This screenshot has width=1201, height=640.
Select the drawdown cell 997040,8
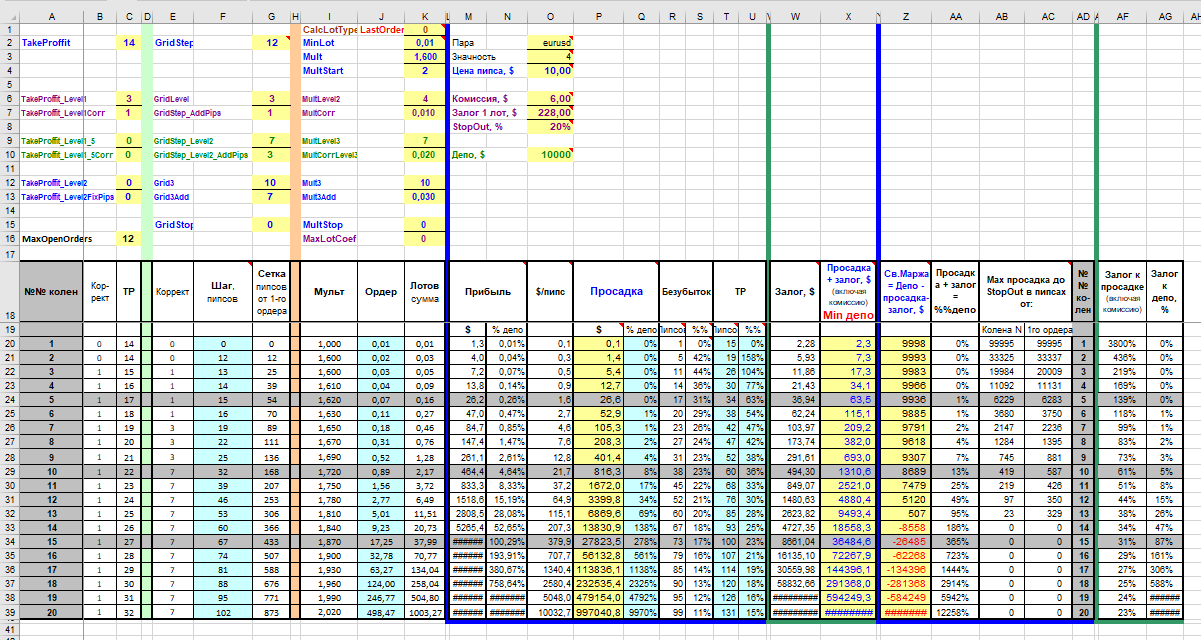tap(599, 613)
